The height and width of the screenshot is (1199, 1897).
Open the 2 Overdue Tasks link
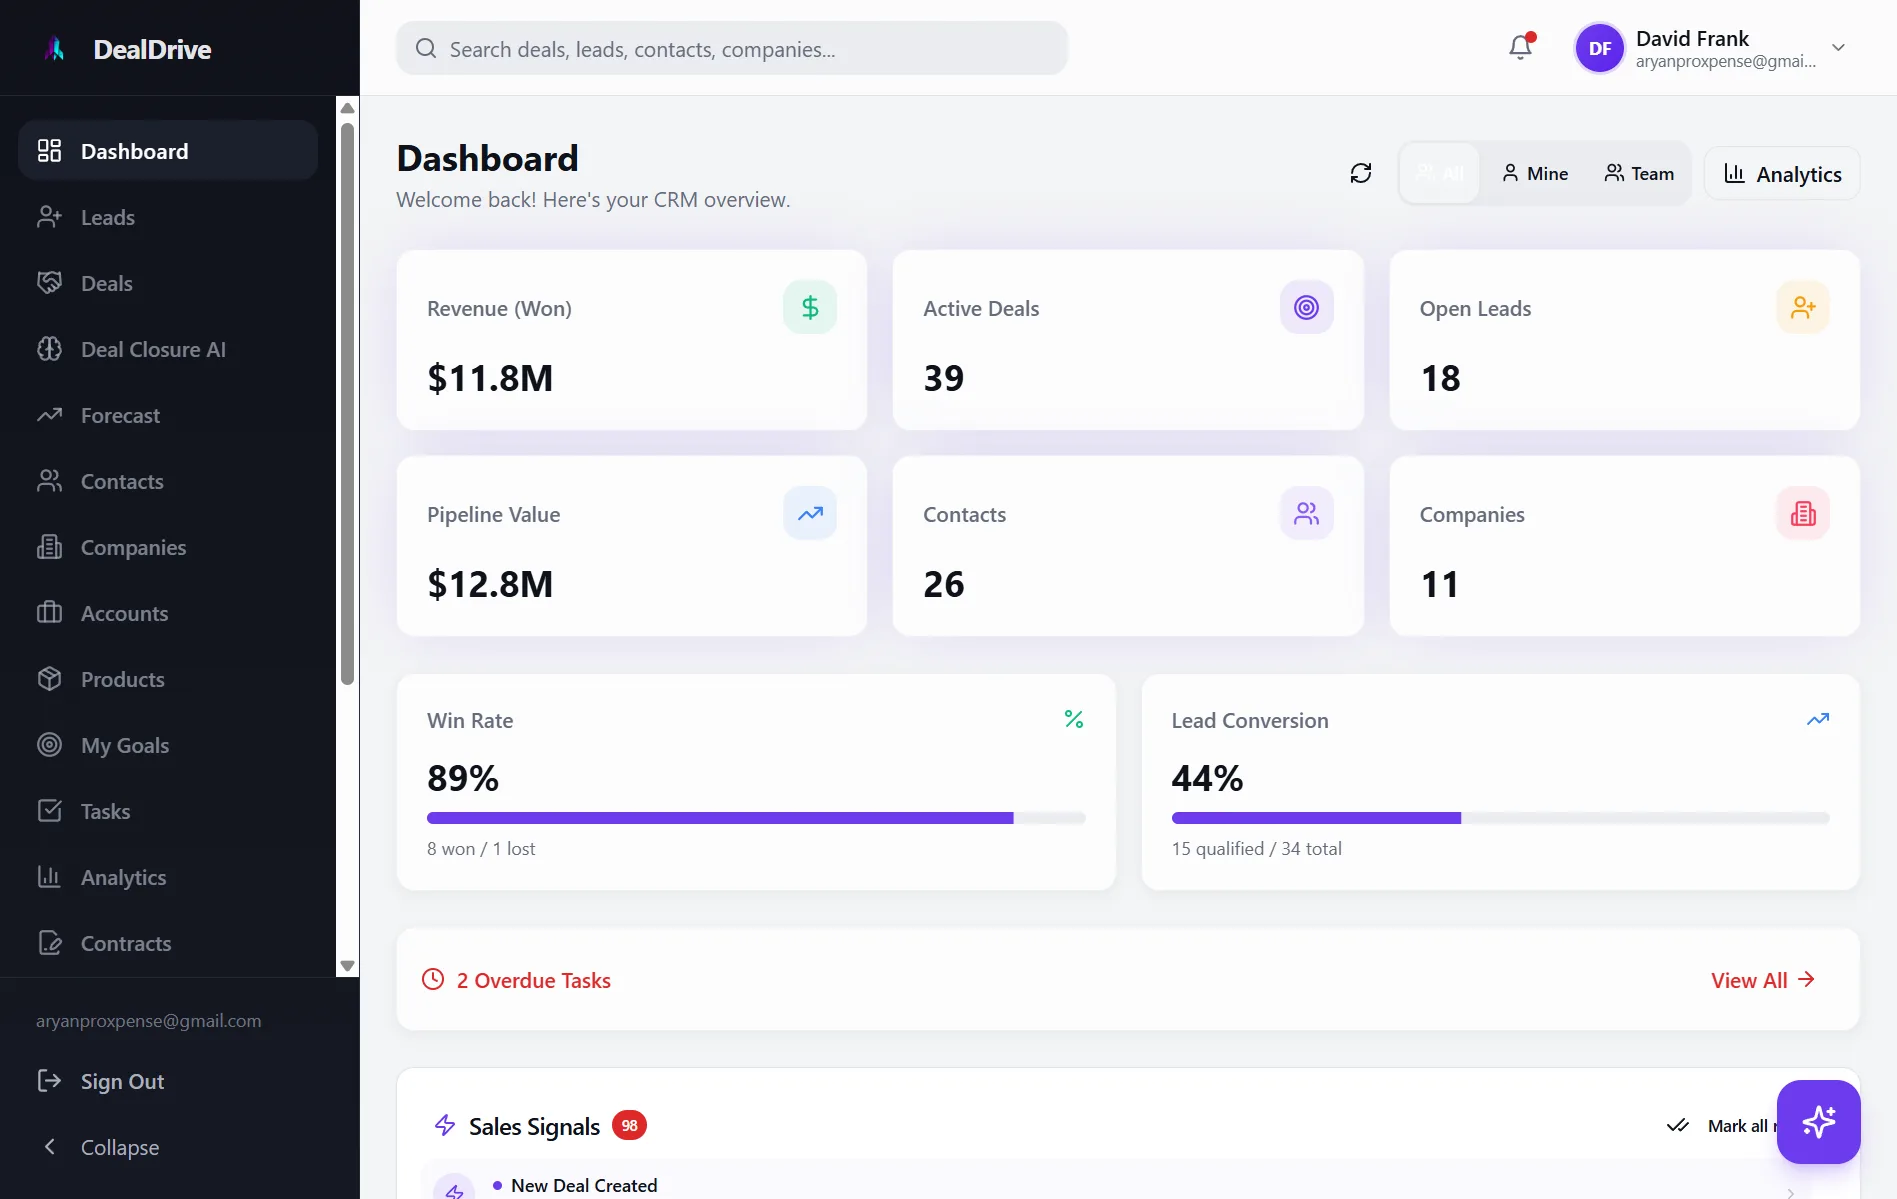click(x=532, y=979)
